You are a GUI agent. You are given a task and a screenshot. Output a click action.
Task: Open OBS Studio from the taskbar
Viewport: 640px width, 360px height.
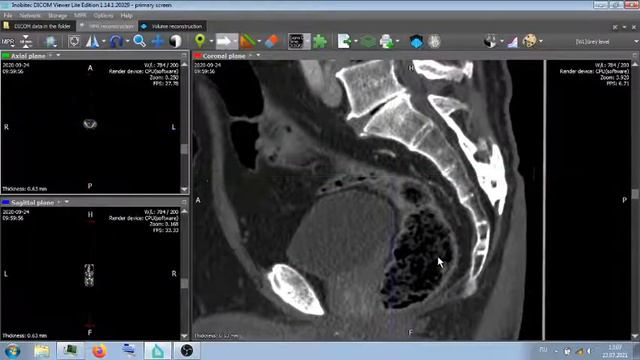(187, 351)
